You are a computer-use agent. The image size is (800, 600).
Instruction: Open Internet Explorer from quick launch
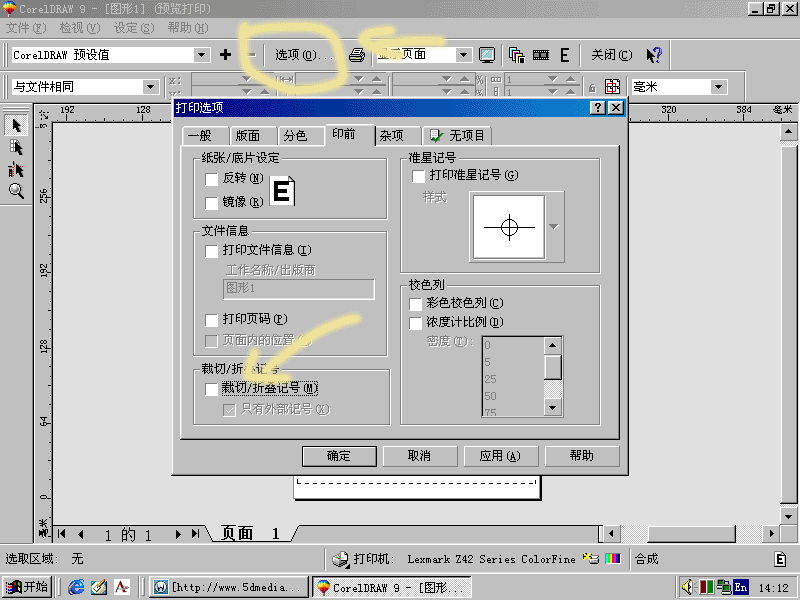click(x=77, y=587)
